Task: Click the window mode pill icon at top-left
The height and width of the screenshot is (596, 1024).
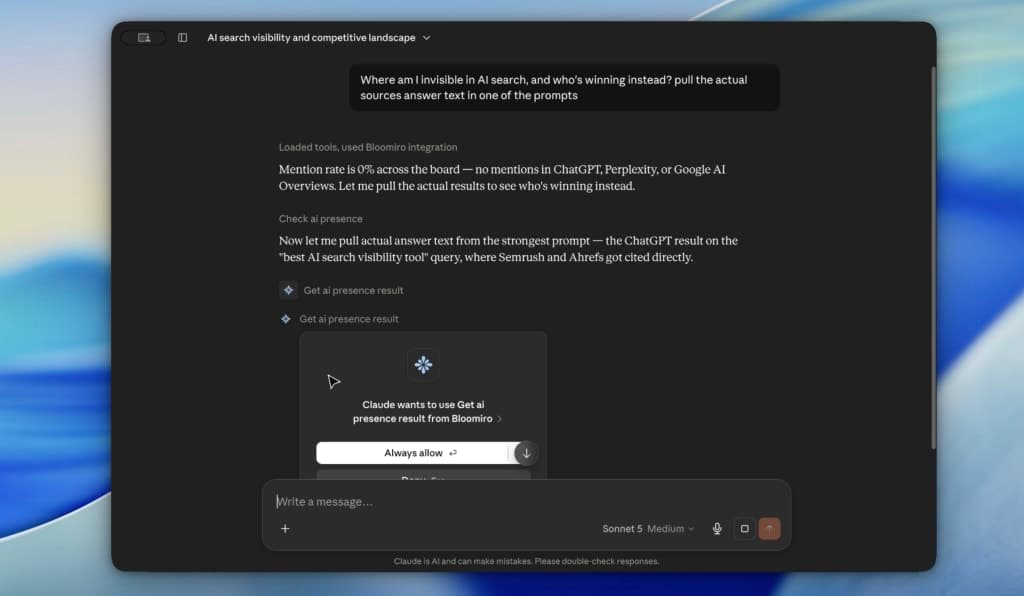Action: tap(144, 38)
